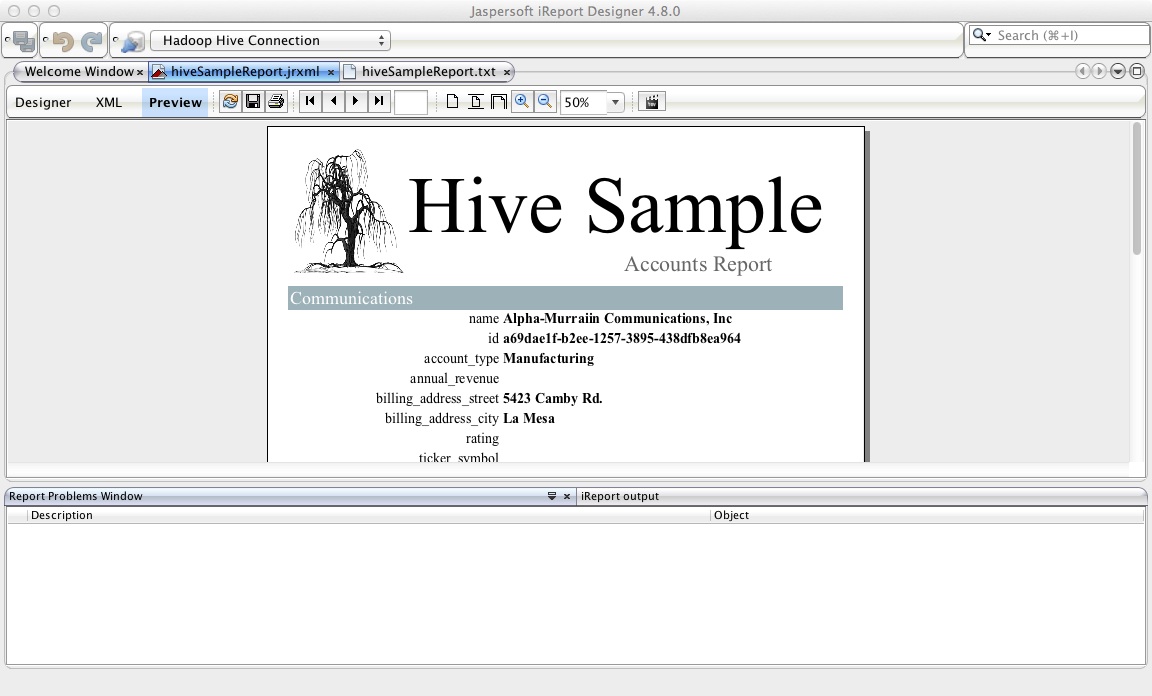Fit preview to width
Viewport: 1152px width, 696px height.
pos(498,101)
